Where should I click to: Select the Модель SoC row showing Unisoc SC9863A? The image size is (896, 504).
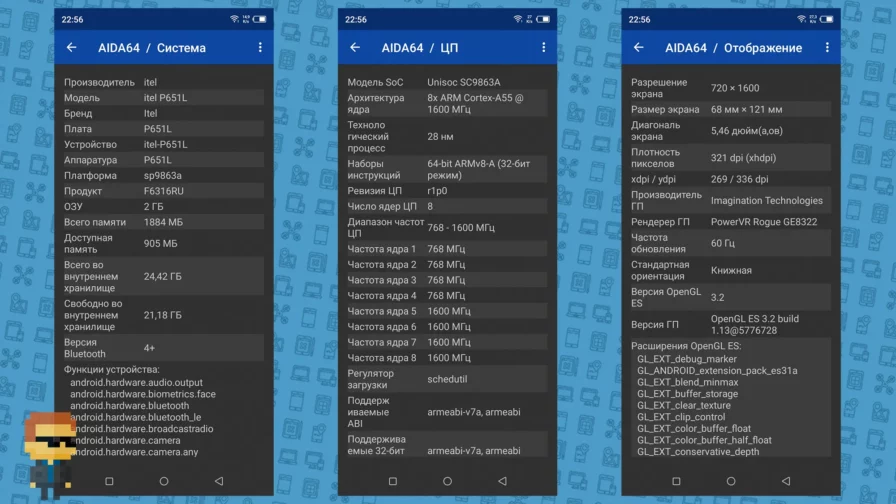(x=447, y=82)
